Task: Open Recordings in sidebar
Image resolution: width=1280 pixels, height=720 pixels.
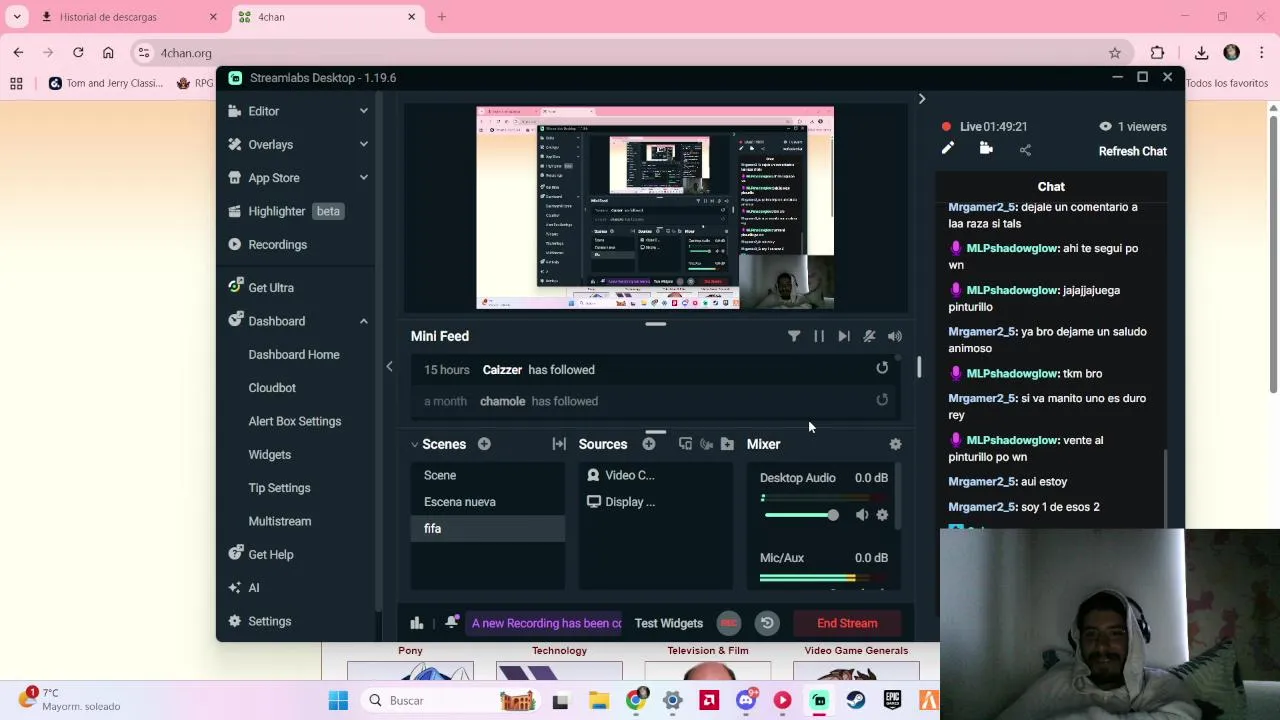Action: pos(277,244)
